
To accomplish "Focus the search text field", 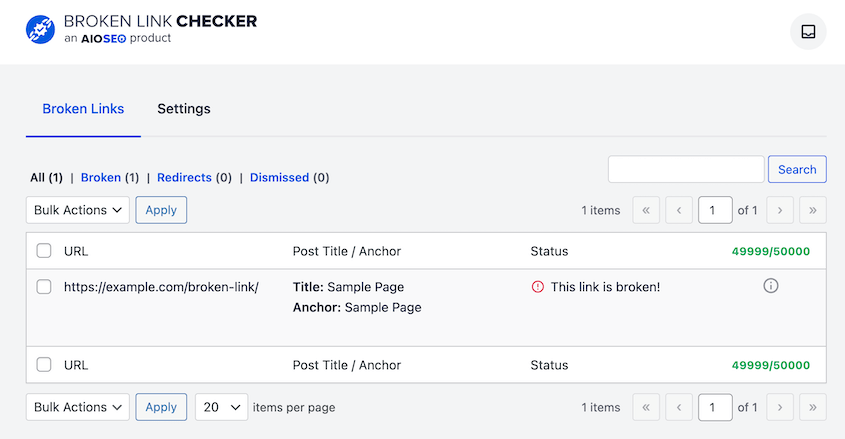I will [x=686, y=169].
